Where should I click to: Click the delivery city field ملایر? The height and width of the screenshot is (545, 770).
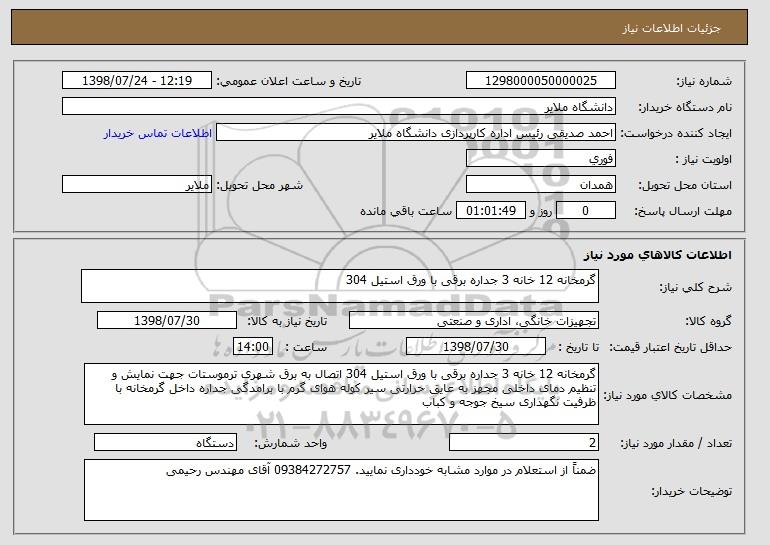137,185
